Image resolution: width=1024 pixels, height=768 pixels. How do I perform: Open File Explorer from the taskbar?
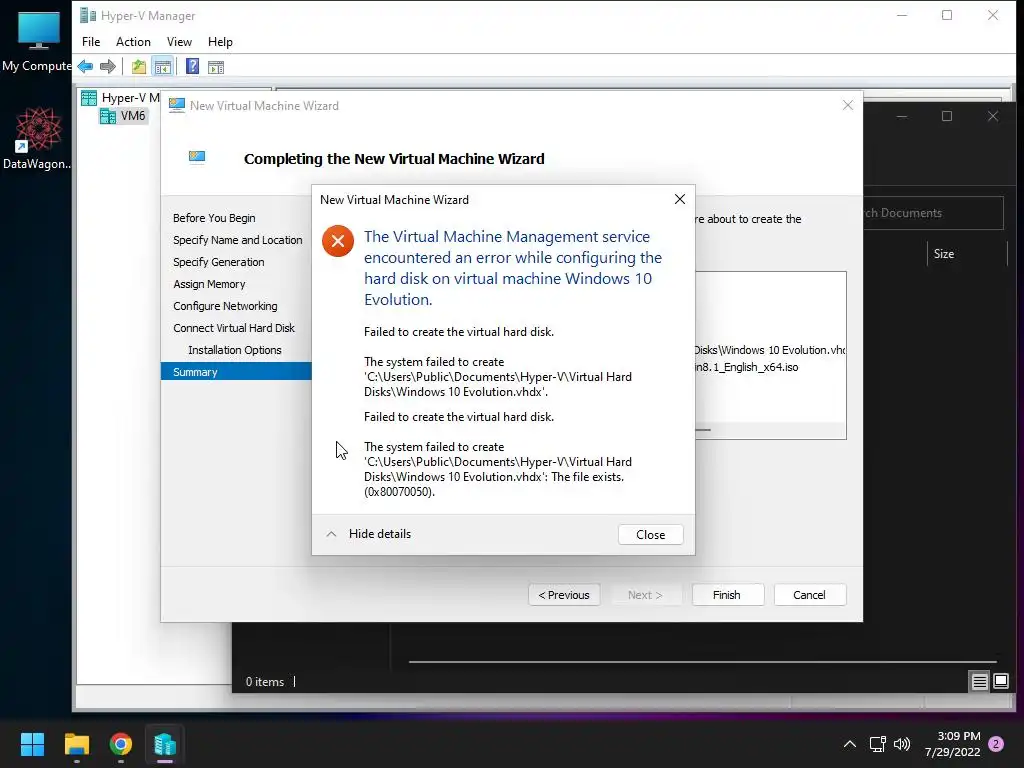76,744
